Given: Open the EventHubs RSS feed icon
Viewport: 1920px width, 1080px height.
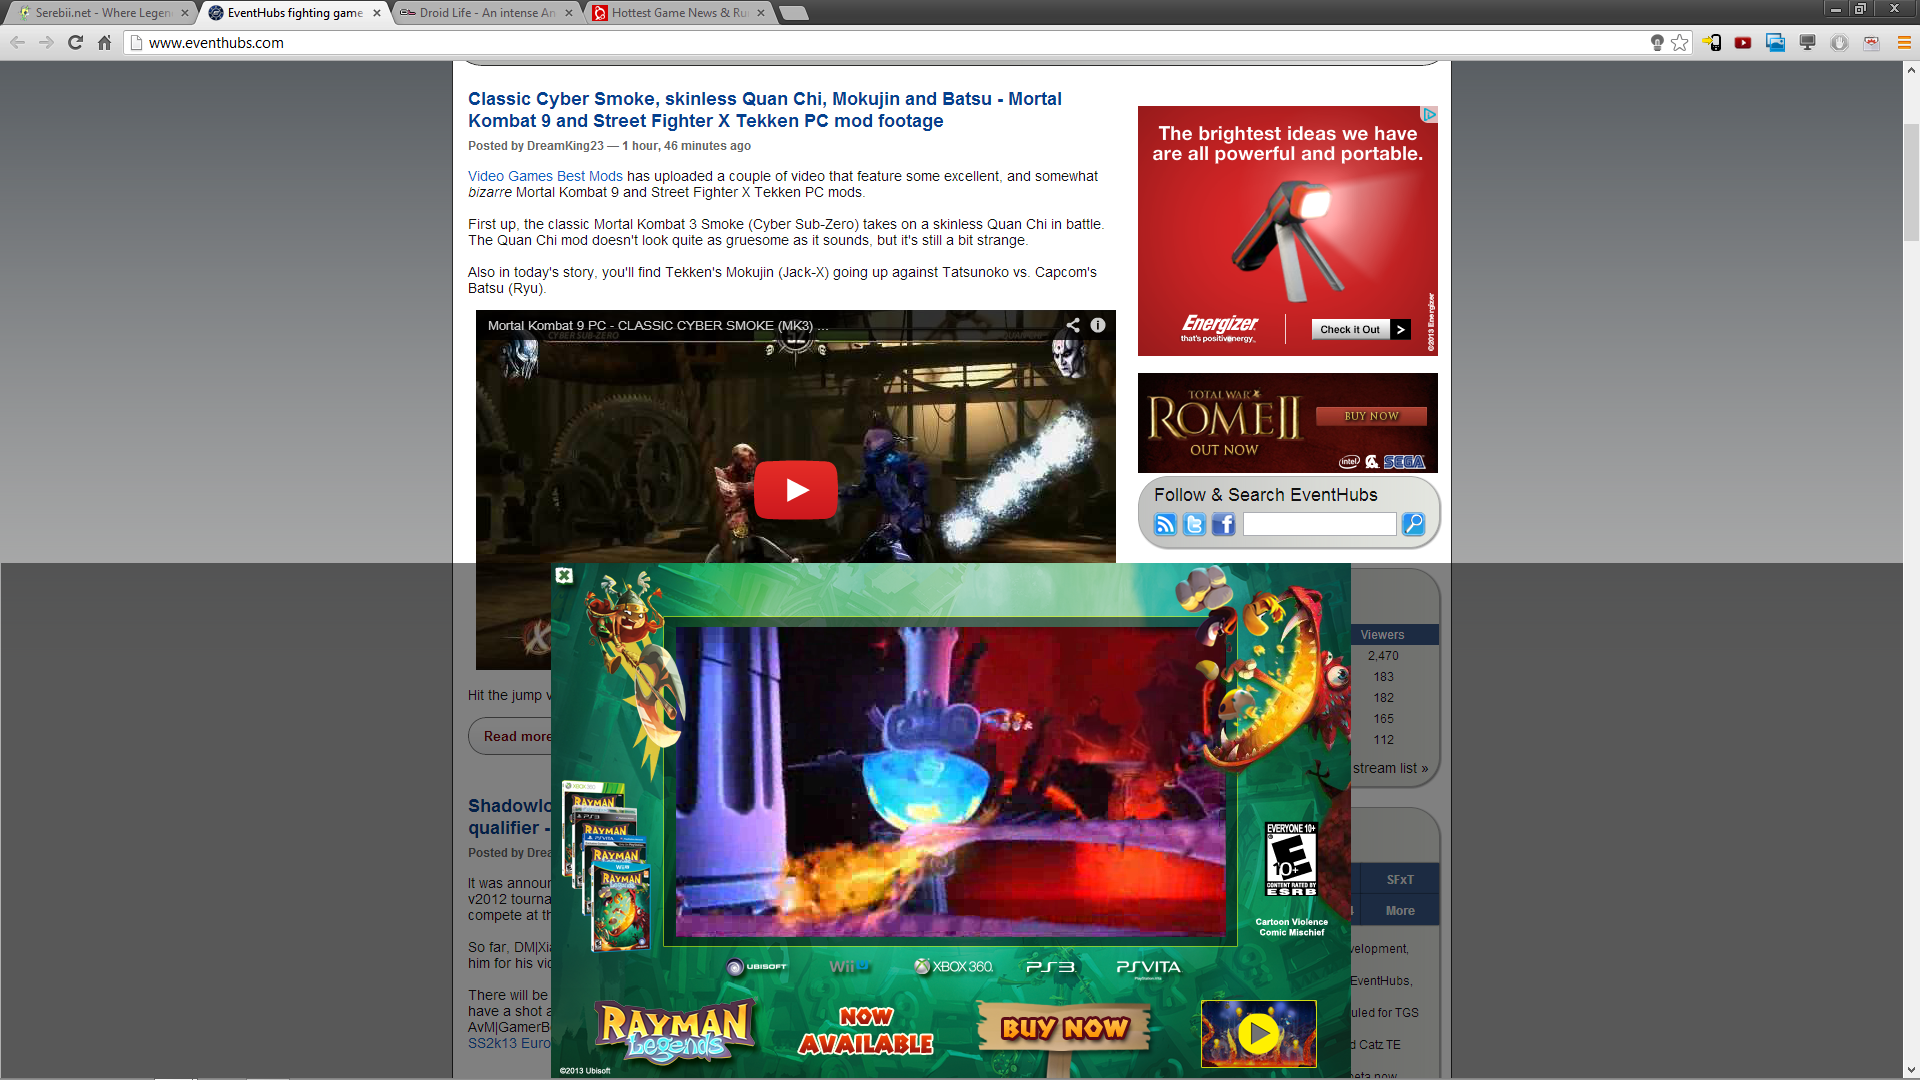Looking at the screenshot, I should click(1165, 524).
